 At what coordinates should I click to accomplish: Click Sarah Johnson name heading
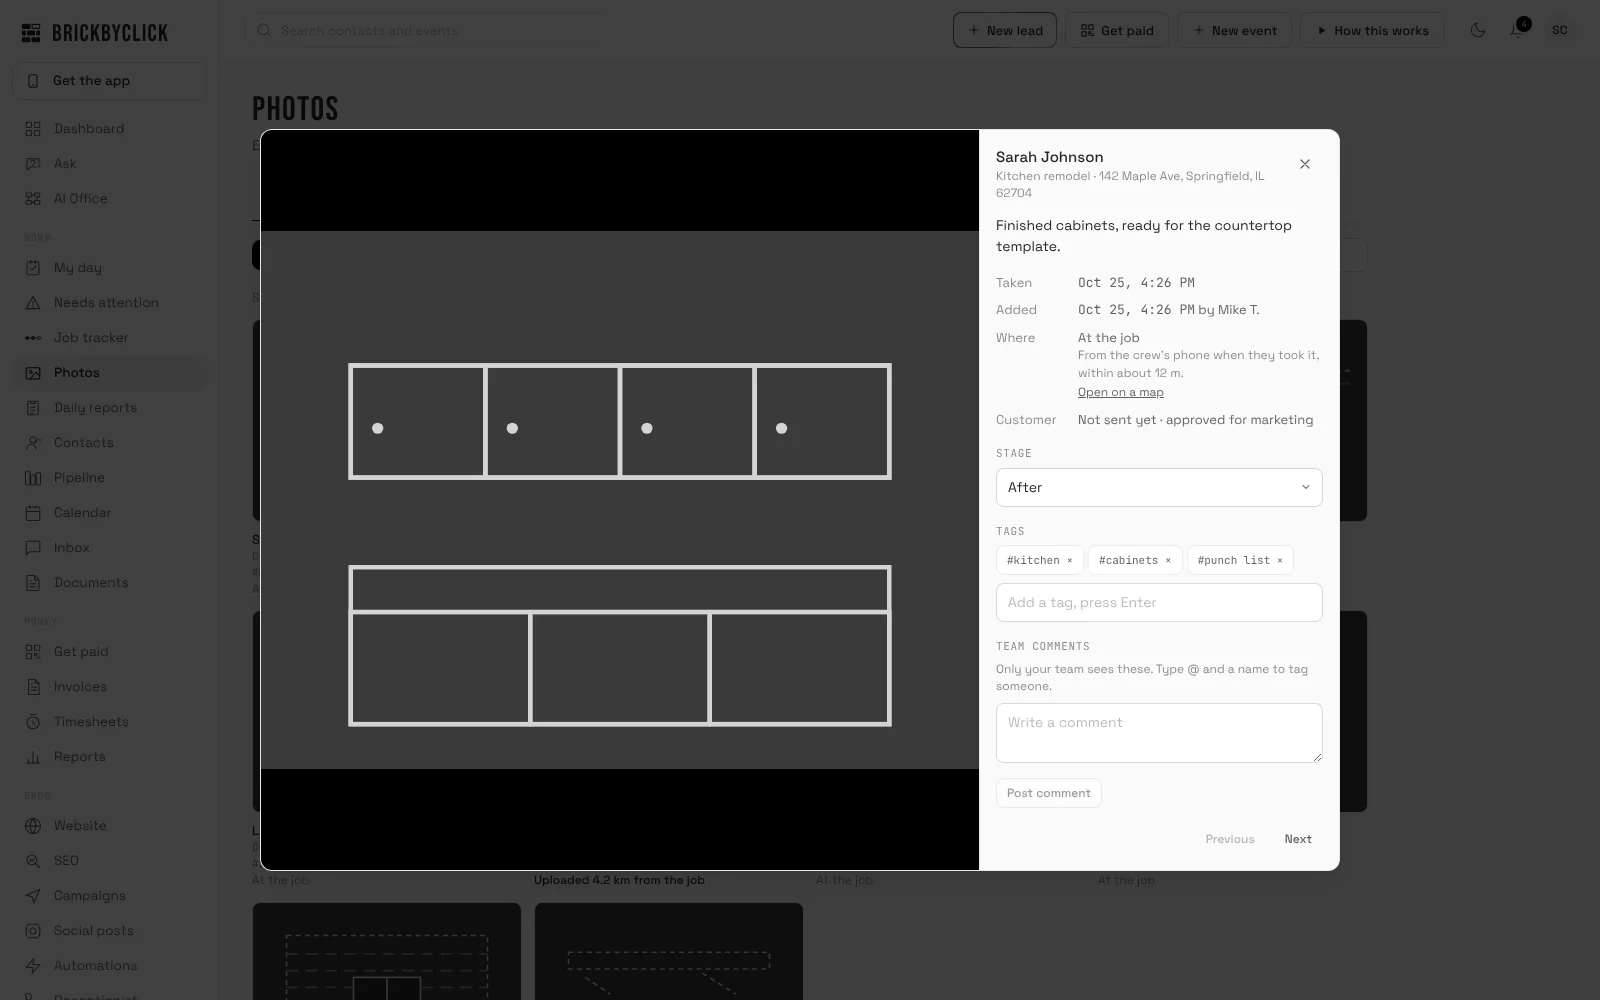(1049, 157)
